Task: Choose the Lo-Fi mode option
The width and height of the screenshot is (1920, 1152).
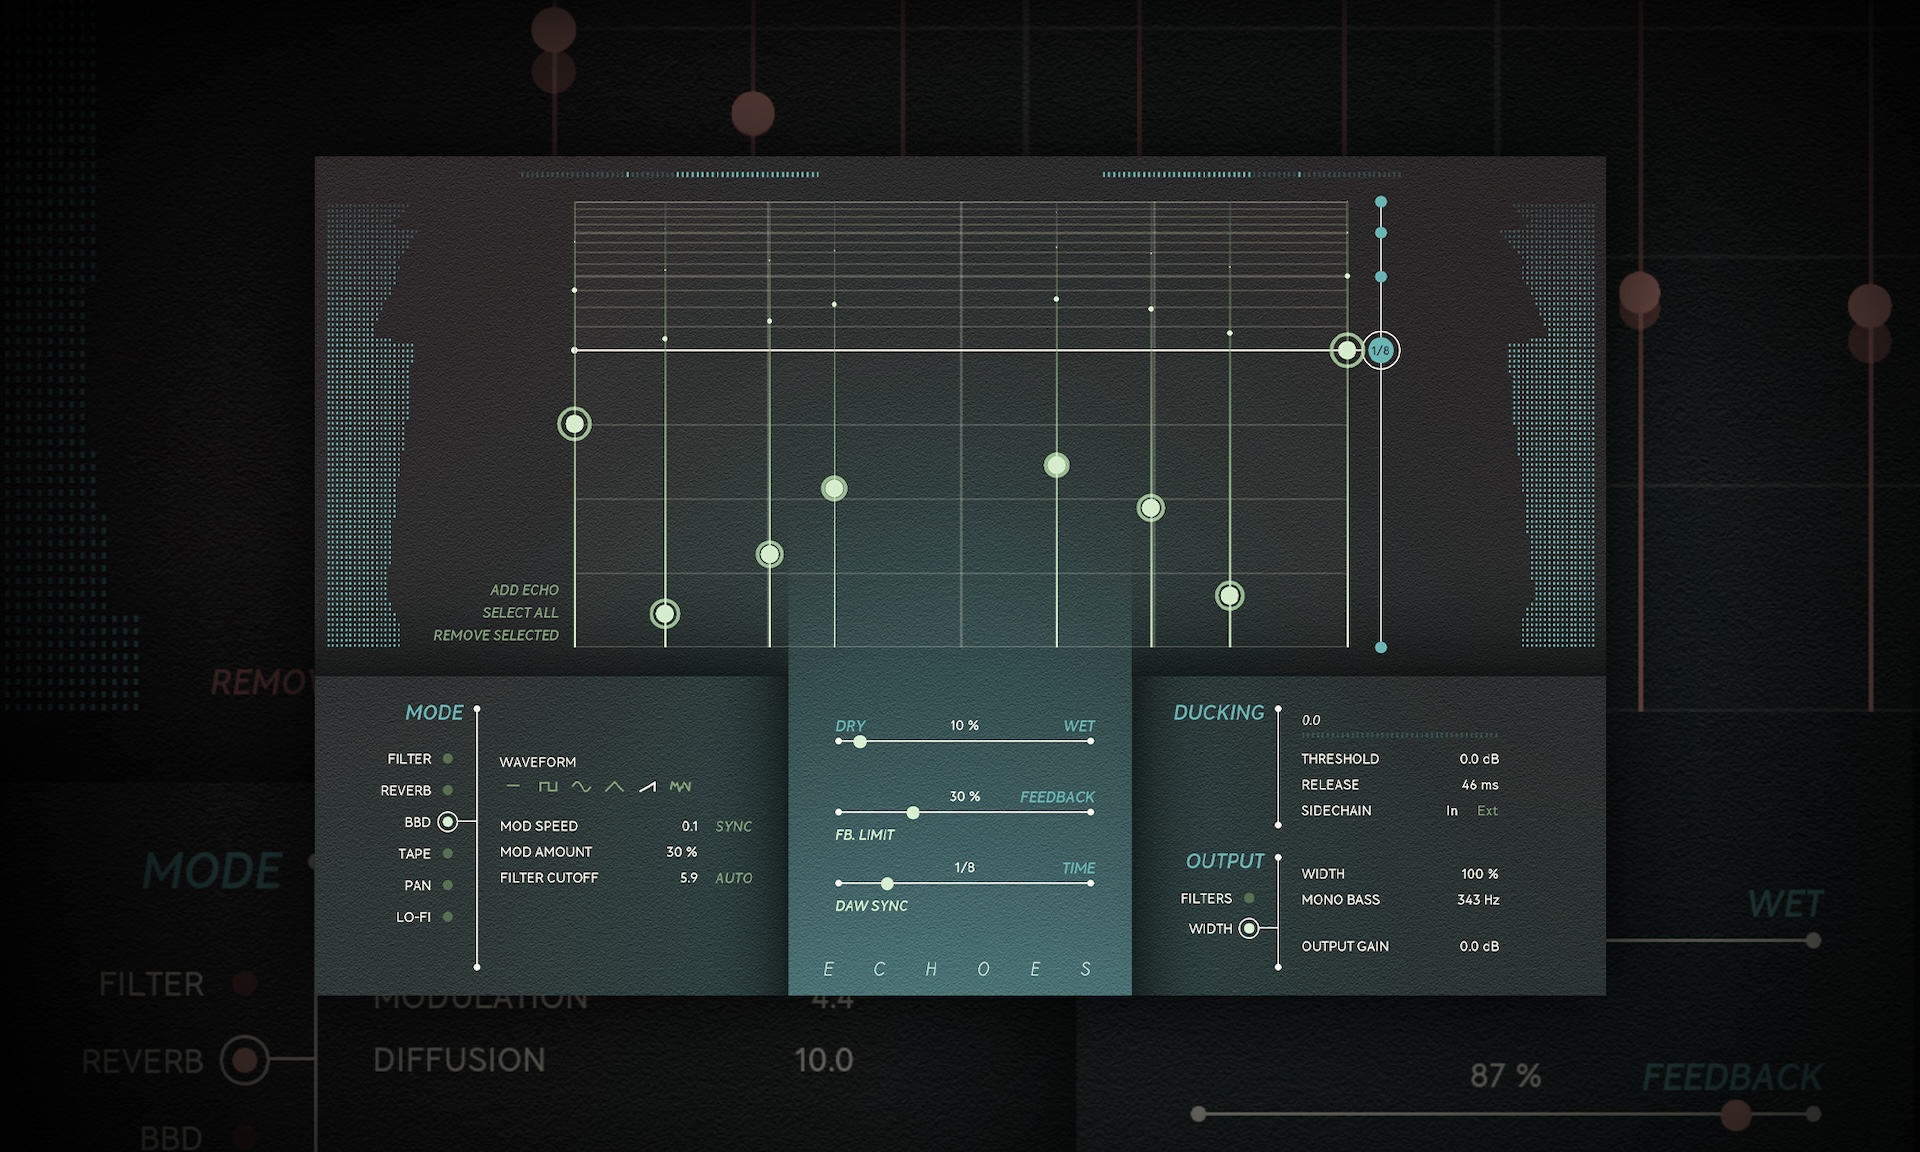Action: [447, 917]
